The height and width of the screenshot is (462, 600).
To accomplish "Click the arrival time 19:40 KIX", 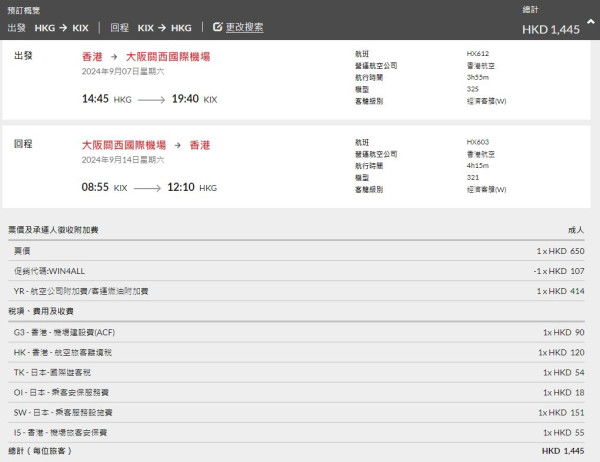I will point(194,99).
